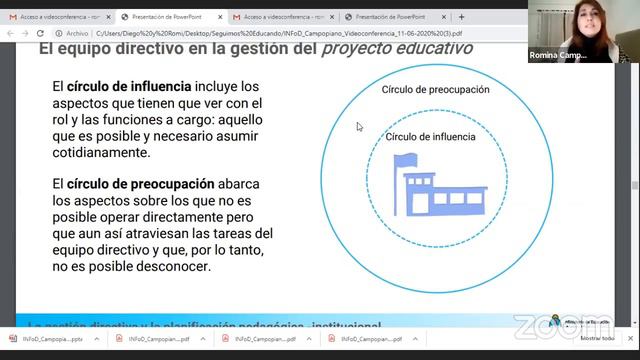This screenshot has width=640, height=360.
Task: Close the active Presentación de PowerPoint tab
Action: point(220,17)
